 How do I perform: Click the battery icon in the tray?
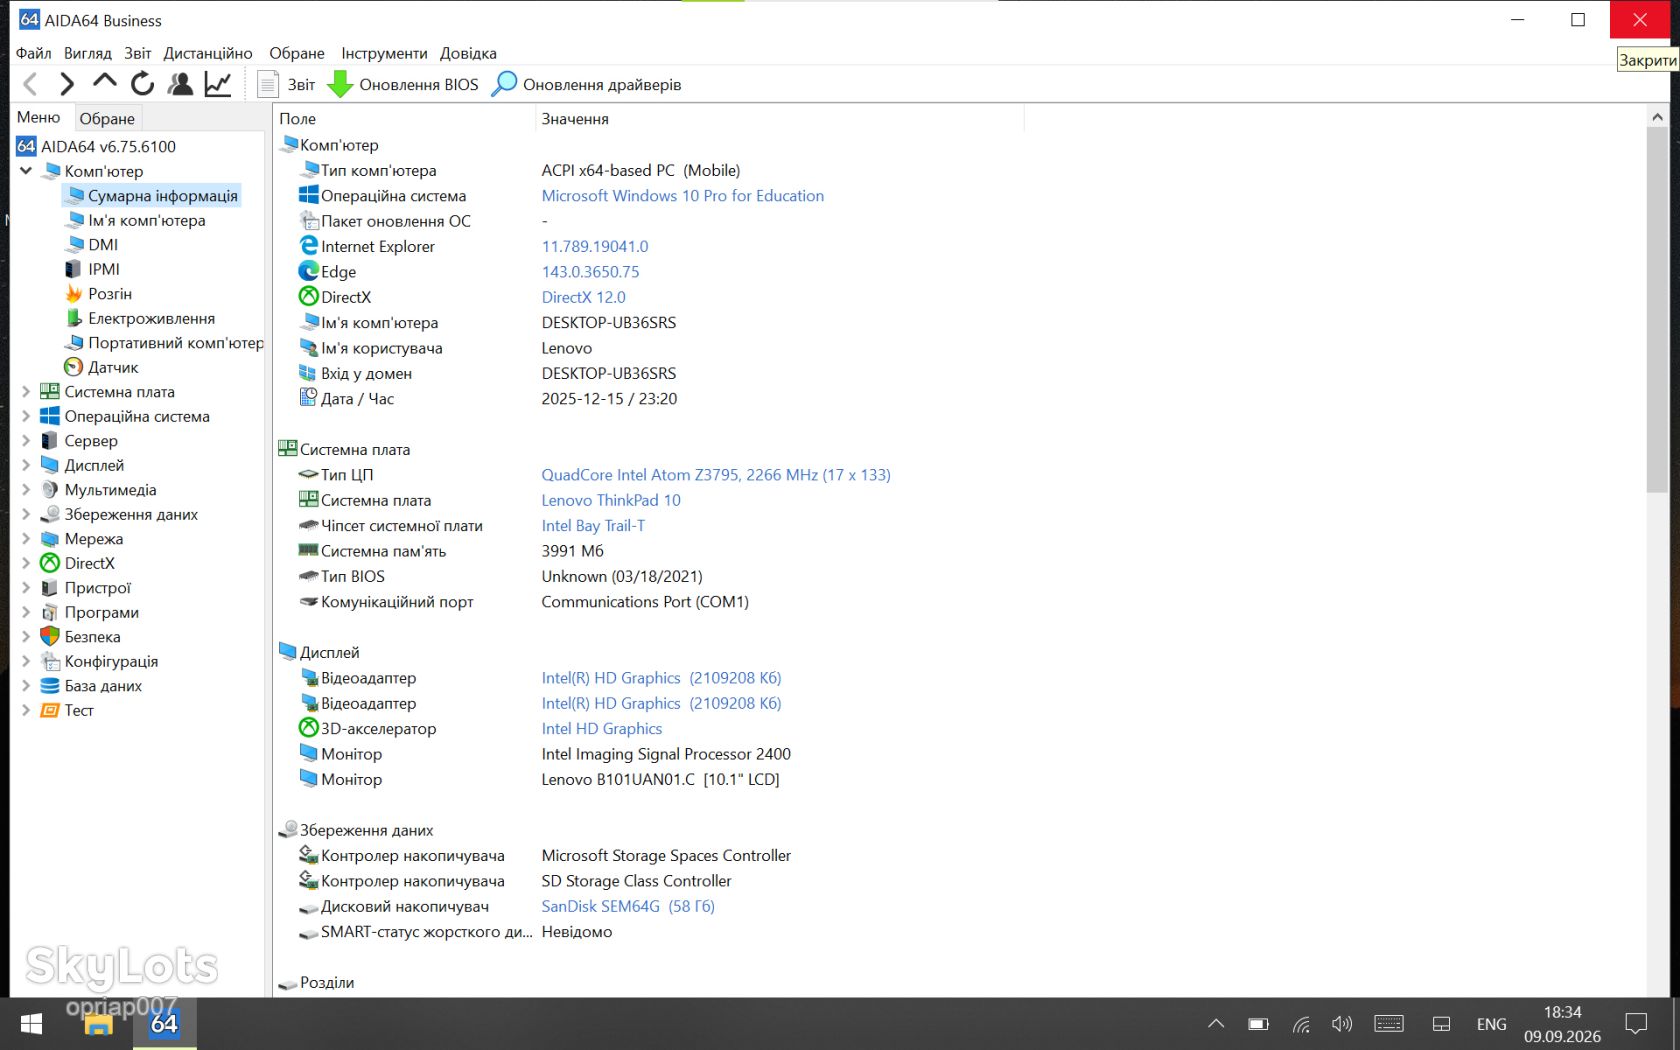pos(1258,1024)
